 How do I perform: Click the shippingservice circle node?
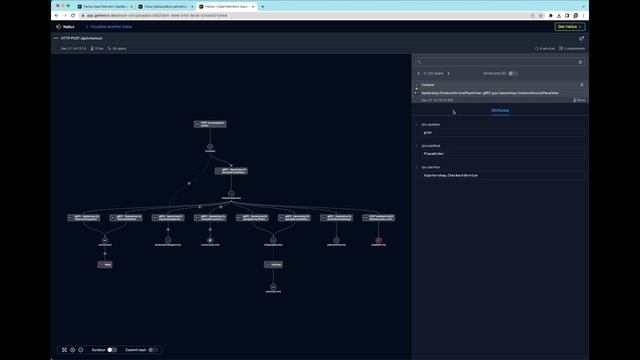[273, 240]
